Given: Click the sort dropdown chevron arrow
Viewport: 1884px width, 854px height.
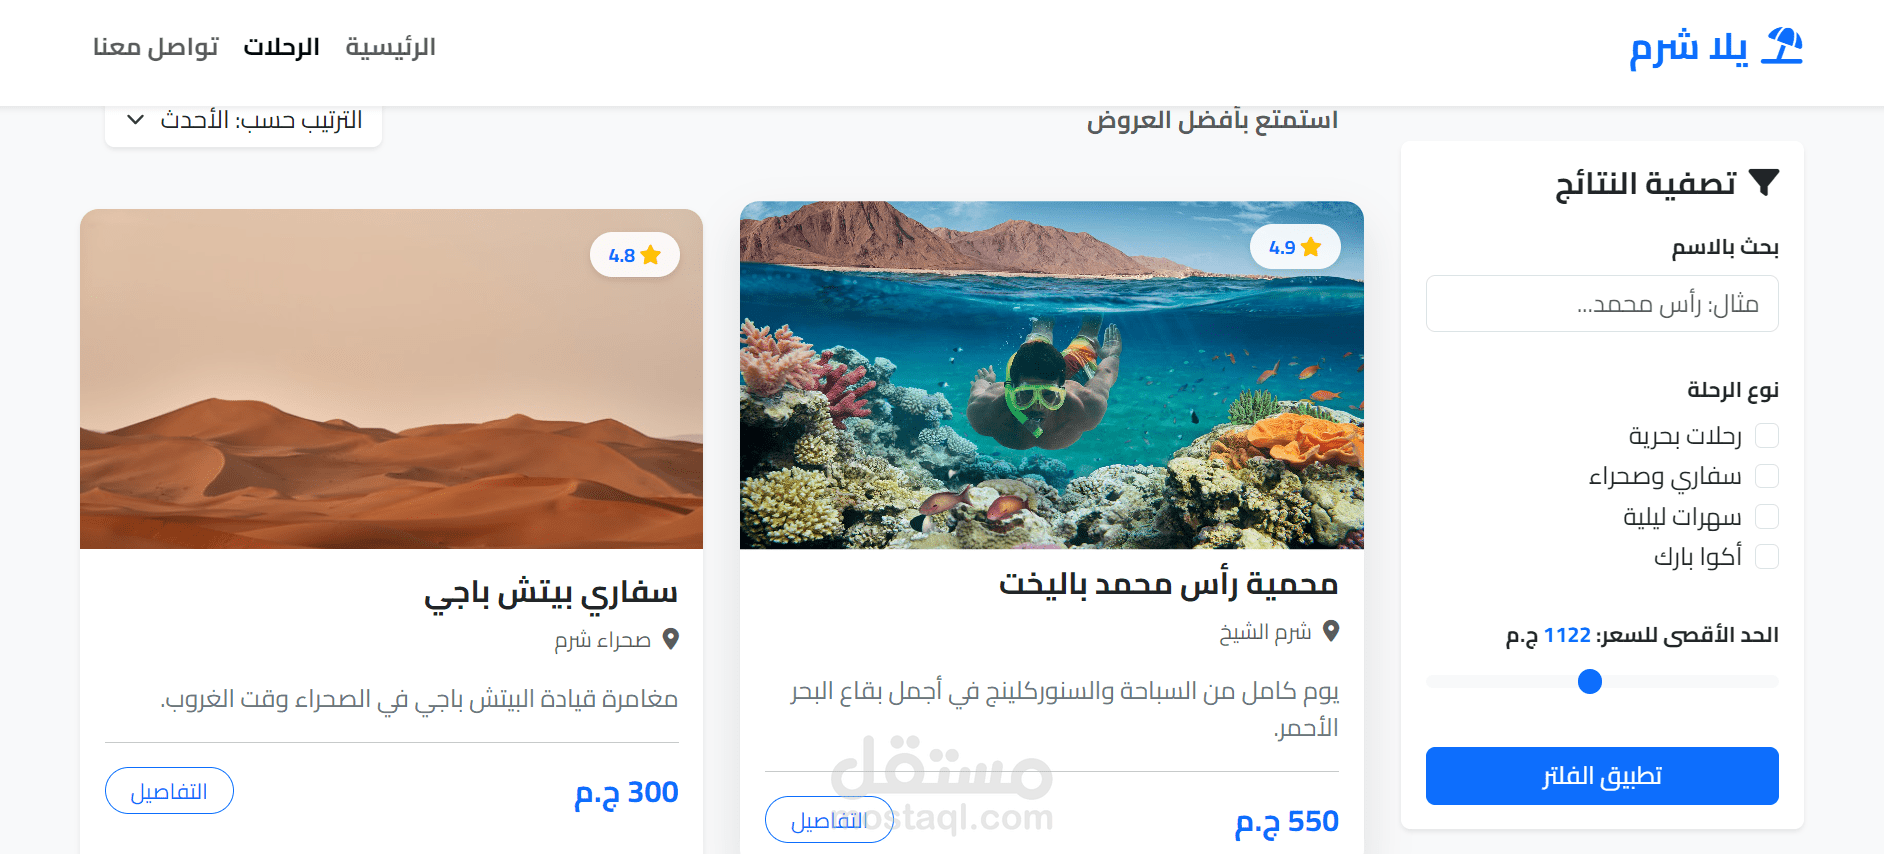Looking at the screenshot, I should pos(135,120).
